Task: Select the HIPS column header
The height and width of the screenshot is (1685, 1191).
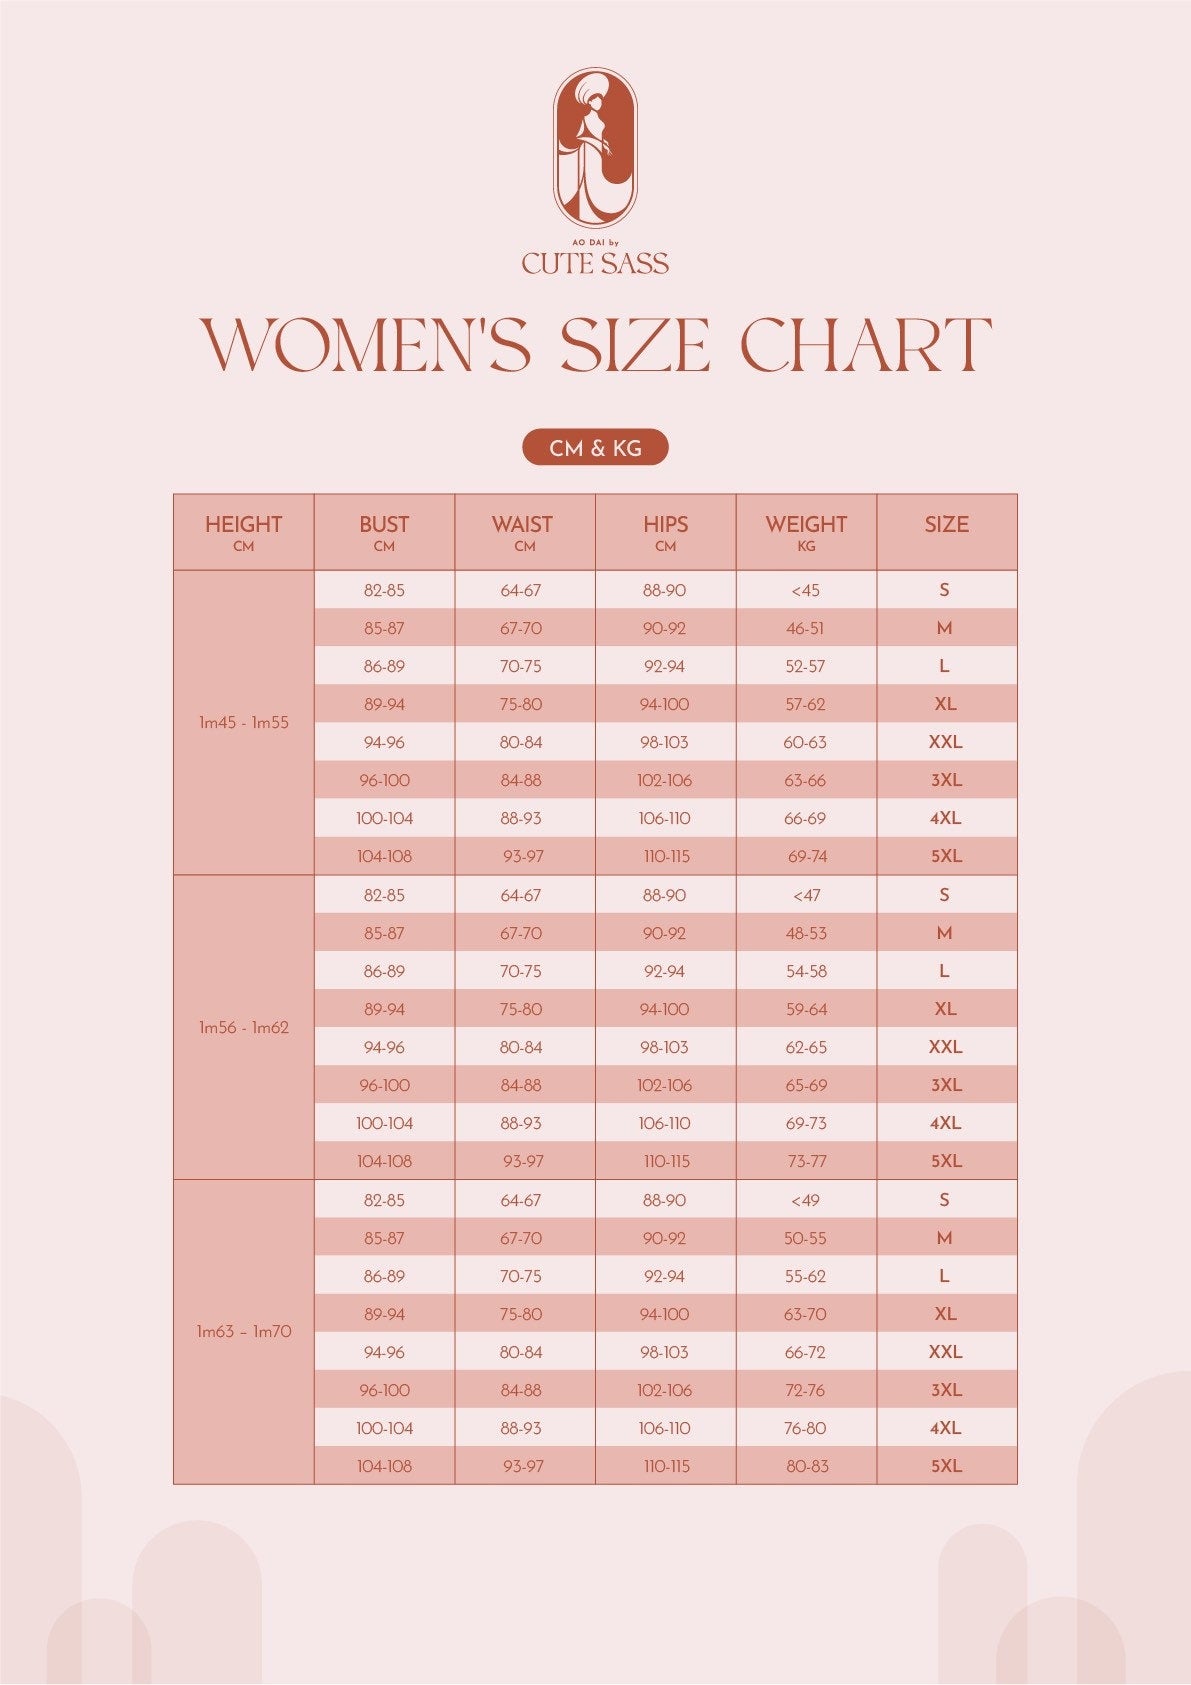Action: (x=665, y=532)
